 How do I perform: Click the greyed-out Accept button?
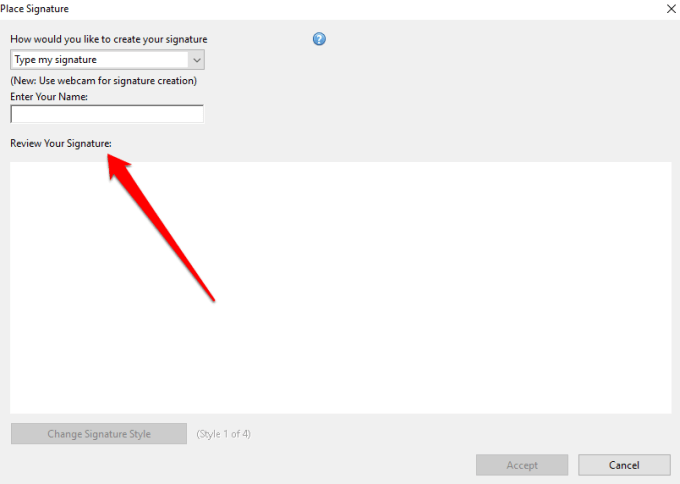(x=522, y=465)
